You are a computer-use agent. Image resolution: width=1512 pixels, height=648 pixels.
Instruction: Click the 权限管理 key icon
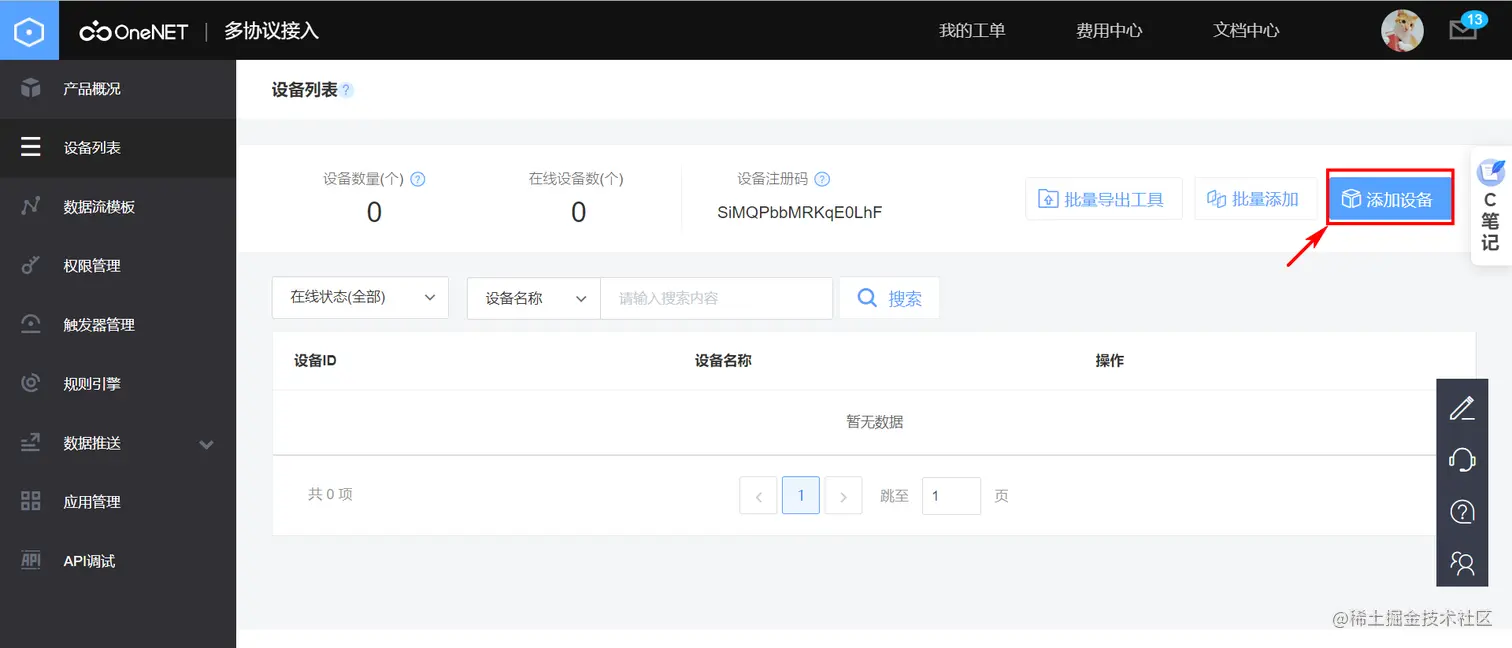pyautogui.click(x=31, y=265)
